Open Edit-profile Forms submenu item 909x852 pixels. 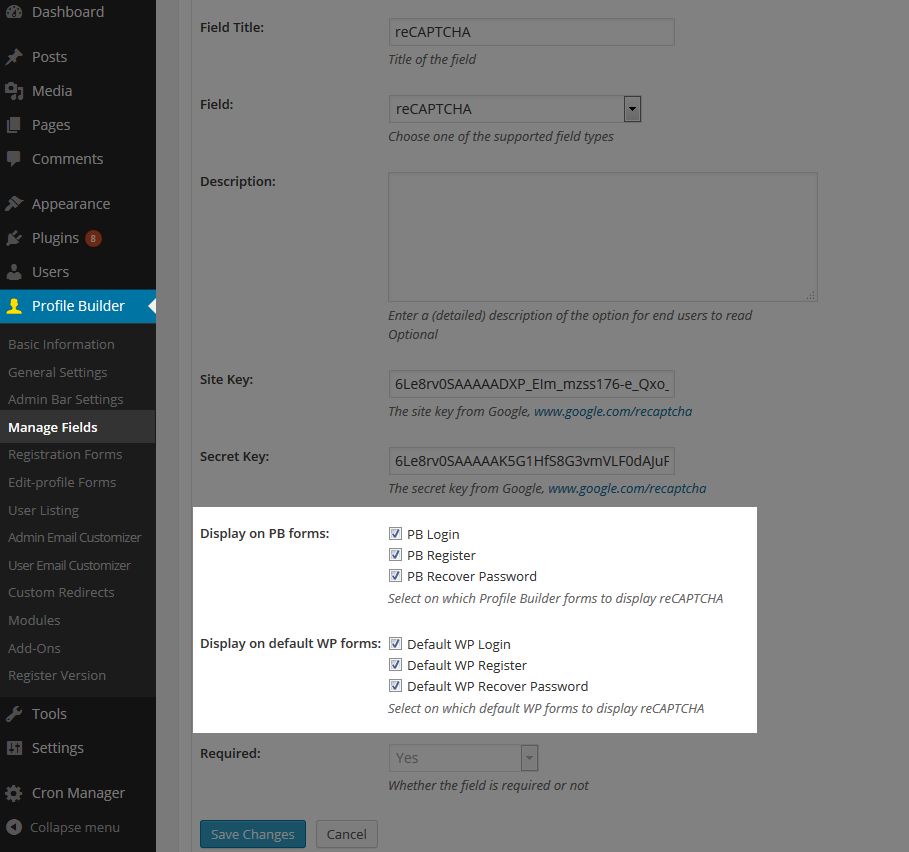62,482
